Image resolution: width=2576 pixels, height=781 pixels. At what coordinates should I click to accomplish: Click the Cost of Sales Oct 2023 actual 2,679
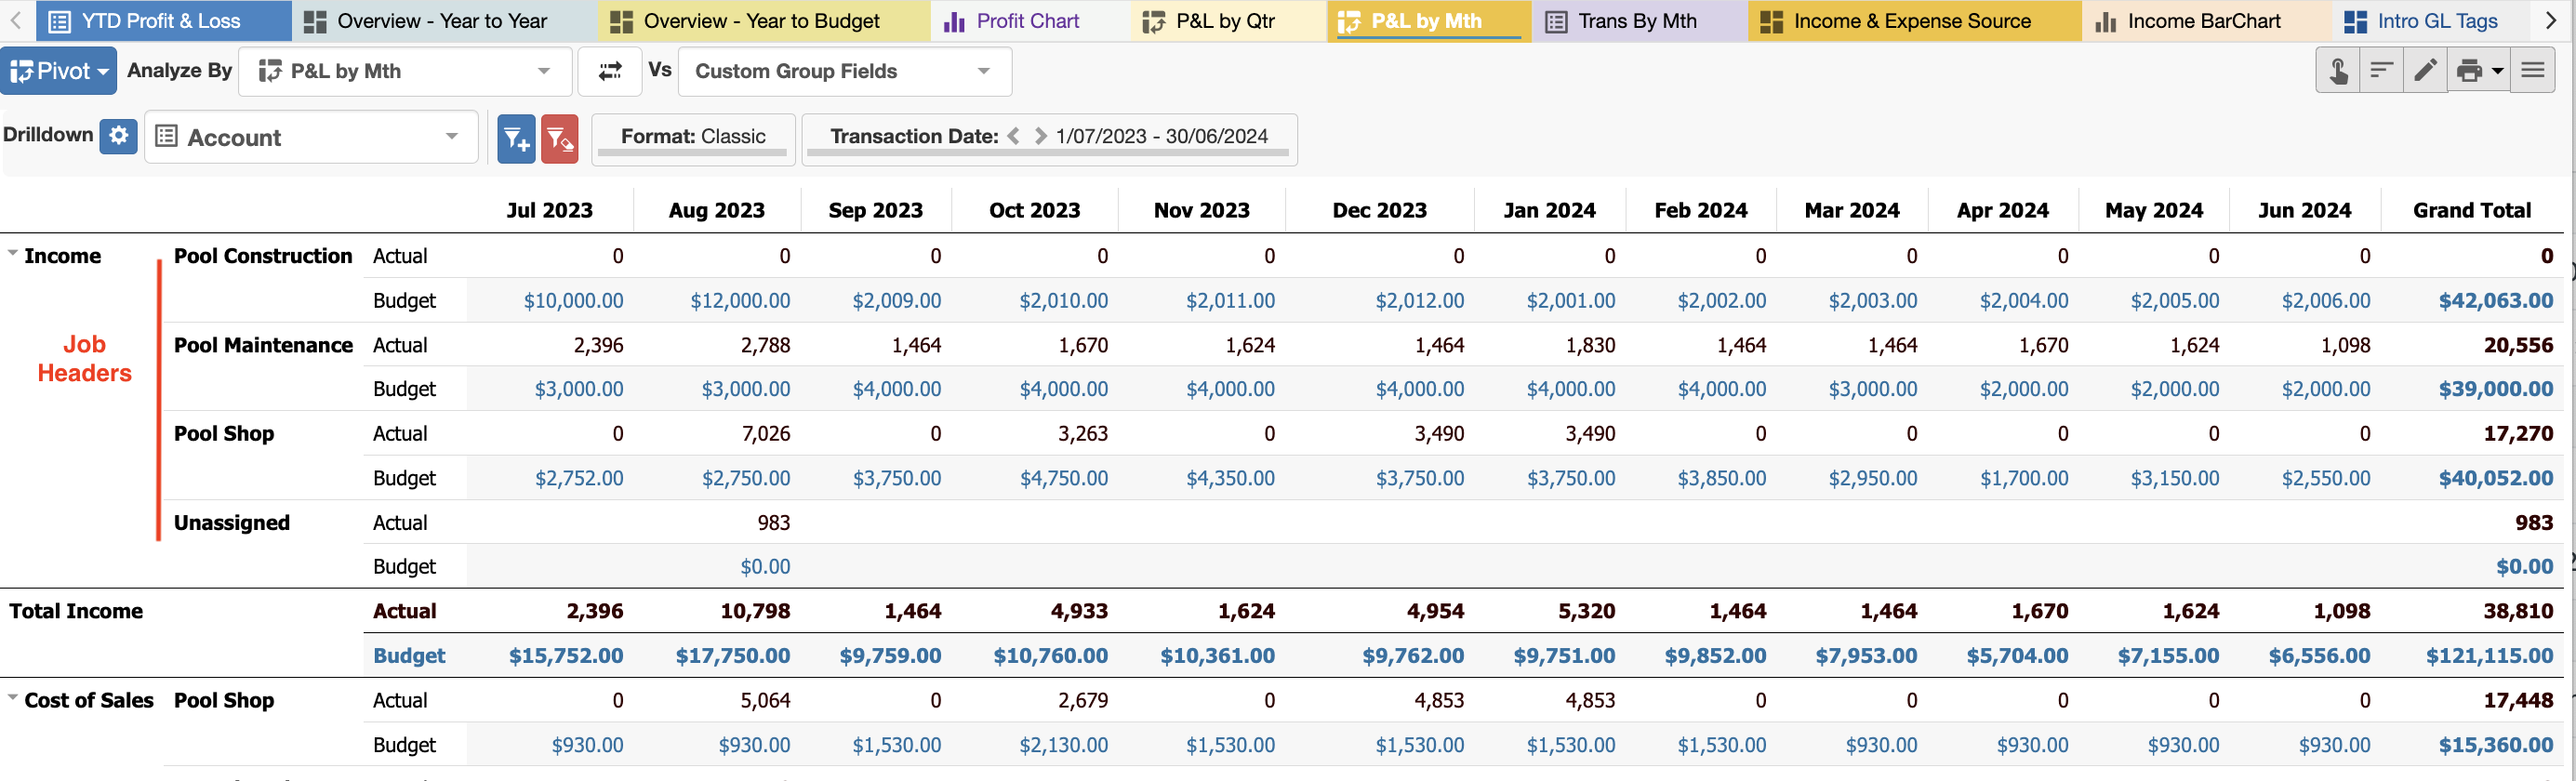tap(1083, 700)
